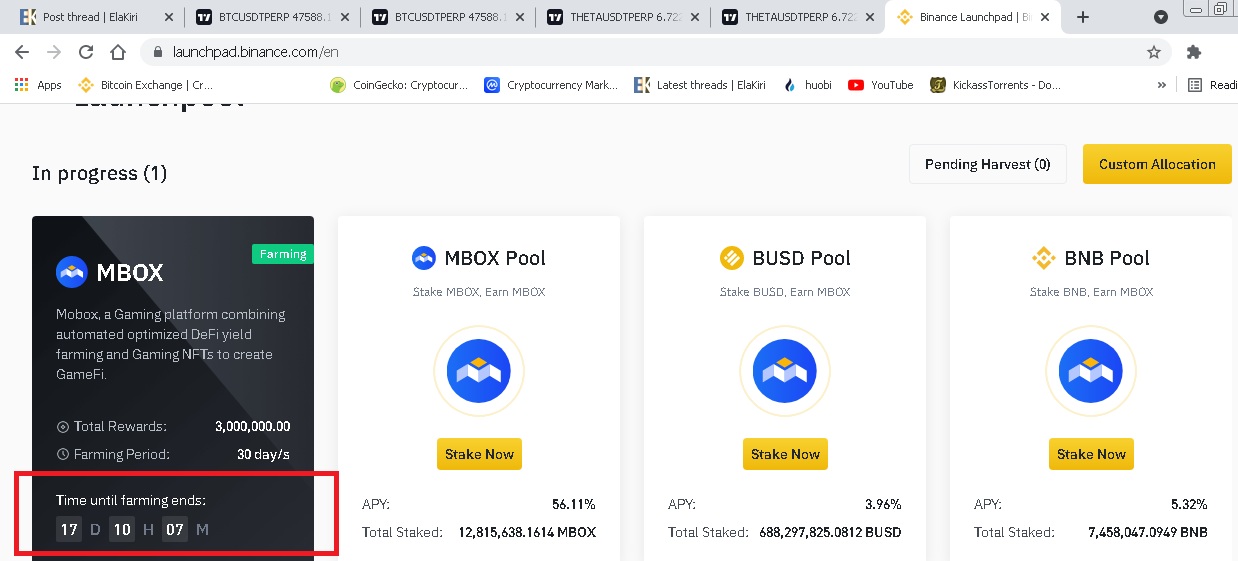Image resolution: width=1238 pixels, height=561 pixels.
Task: Click the 688,297,825.0812 BUSD staked amount
Action: (830, 532)
